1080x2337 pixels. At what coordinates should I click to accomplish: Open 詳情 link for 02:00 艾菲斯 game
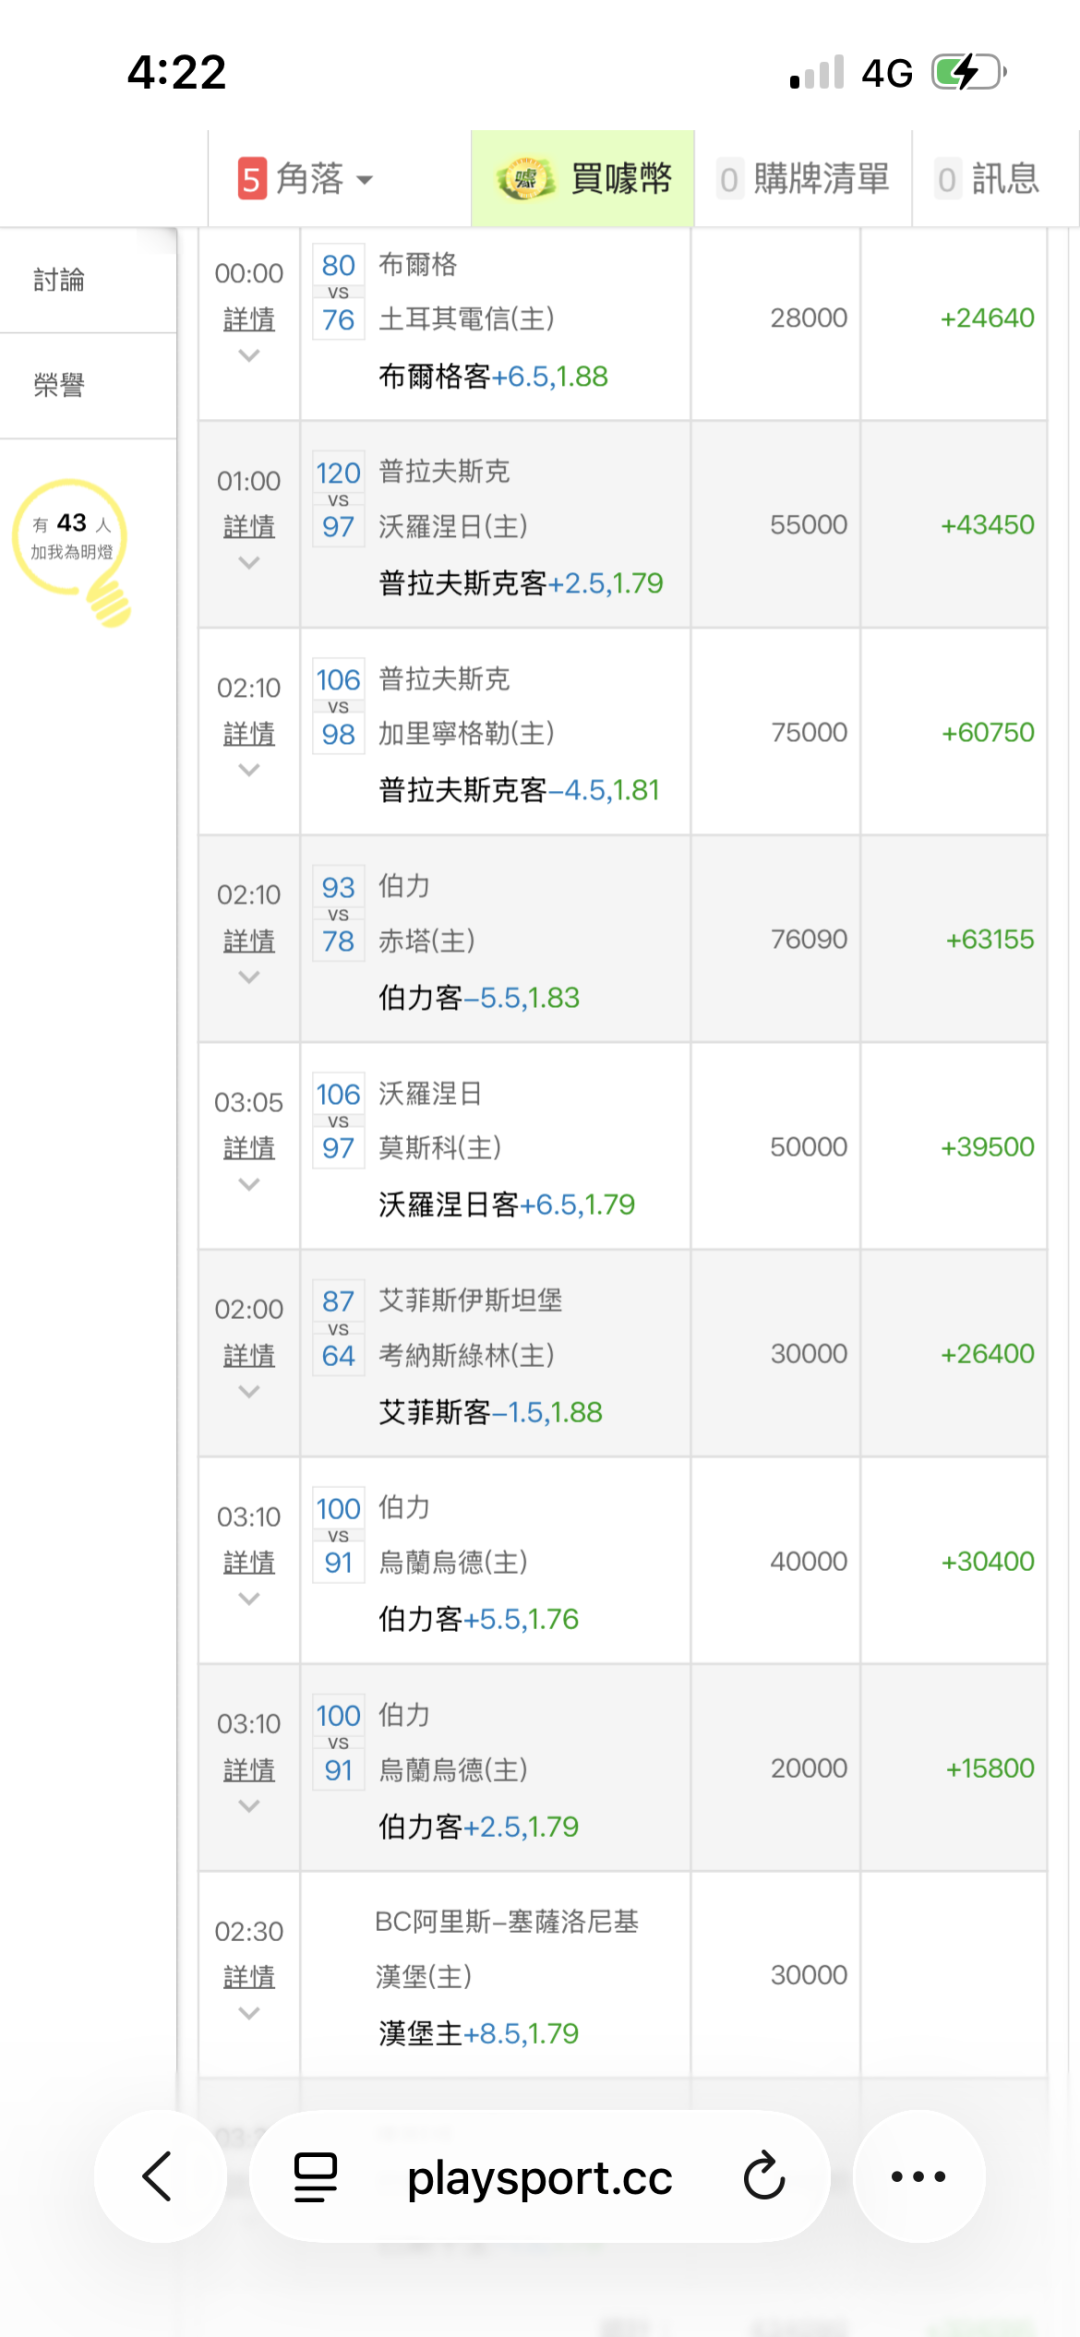(249, 1356)
